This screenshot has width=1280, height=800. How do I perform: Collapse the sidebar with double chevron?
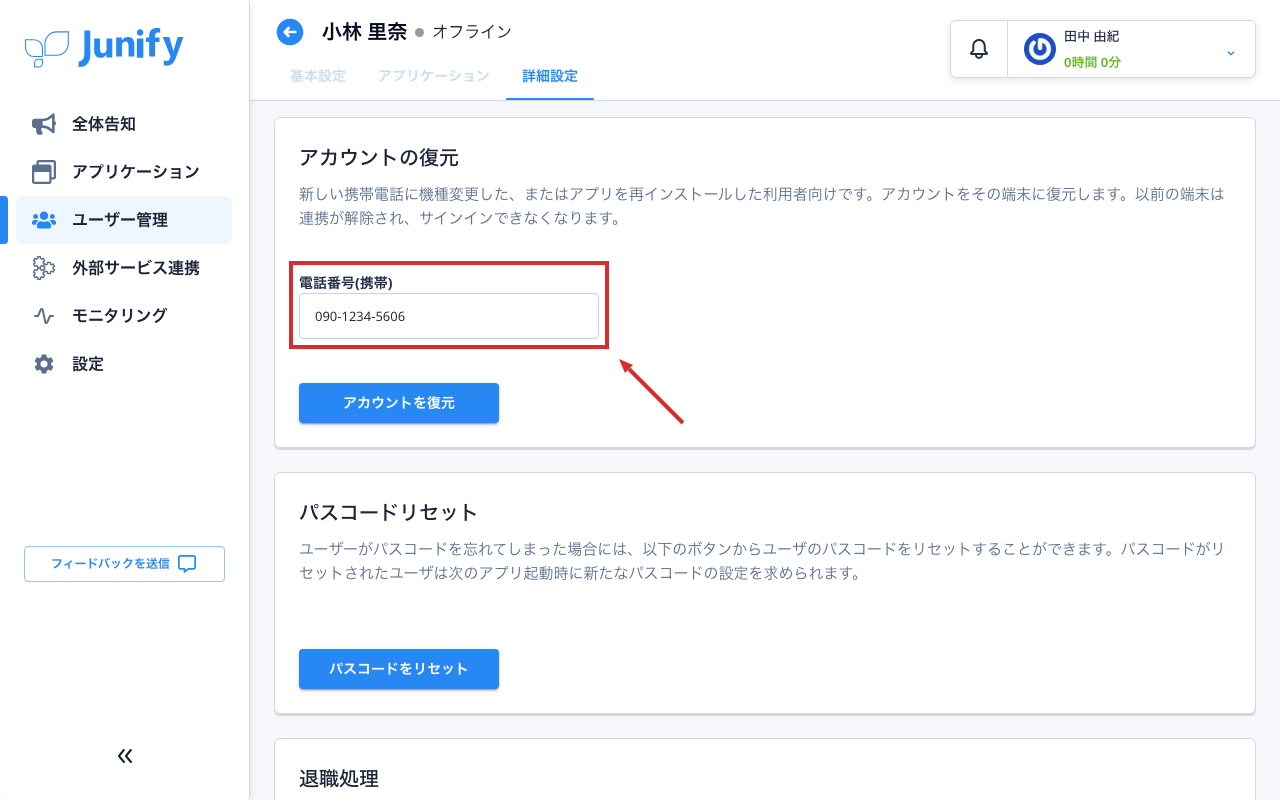click(125, 756)
